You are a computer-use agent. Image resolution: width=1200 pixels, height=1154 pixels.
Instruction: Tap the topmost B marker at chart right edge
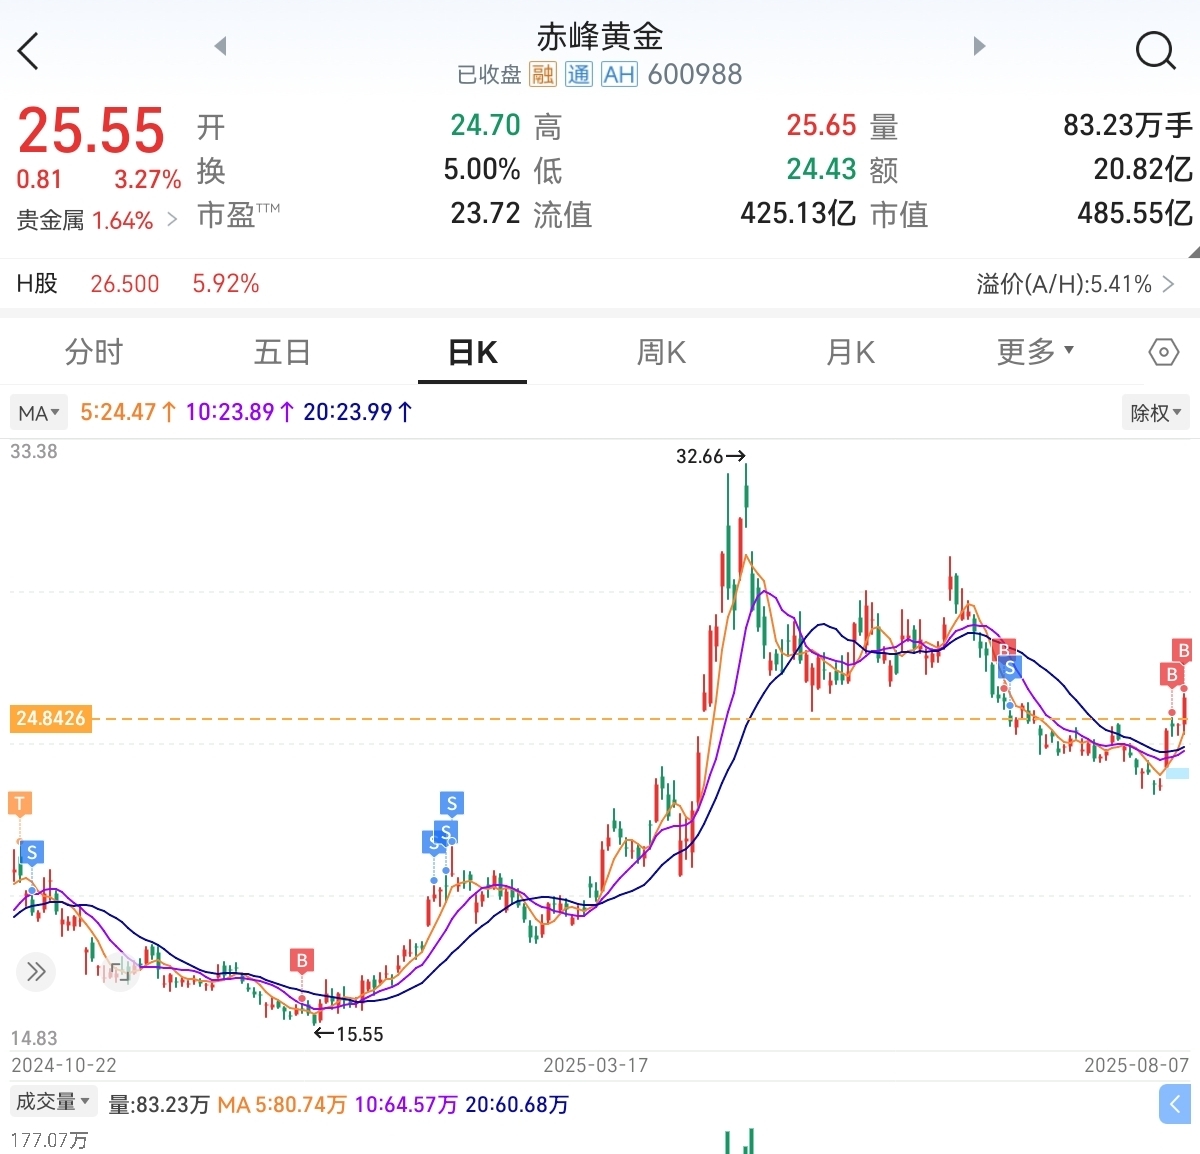coord(1183,651)
